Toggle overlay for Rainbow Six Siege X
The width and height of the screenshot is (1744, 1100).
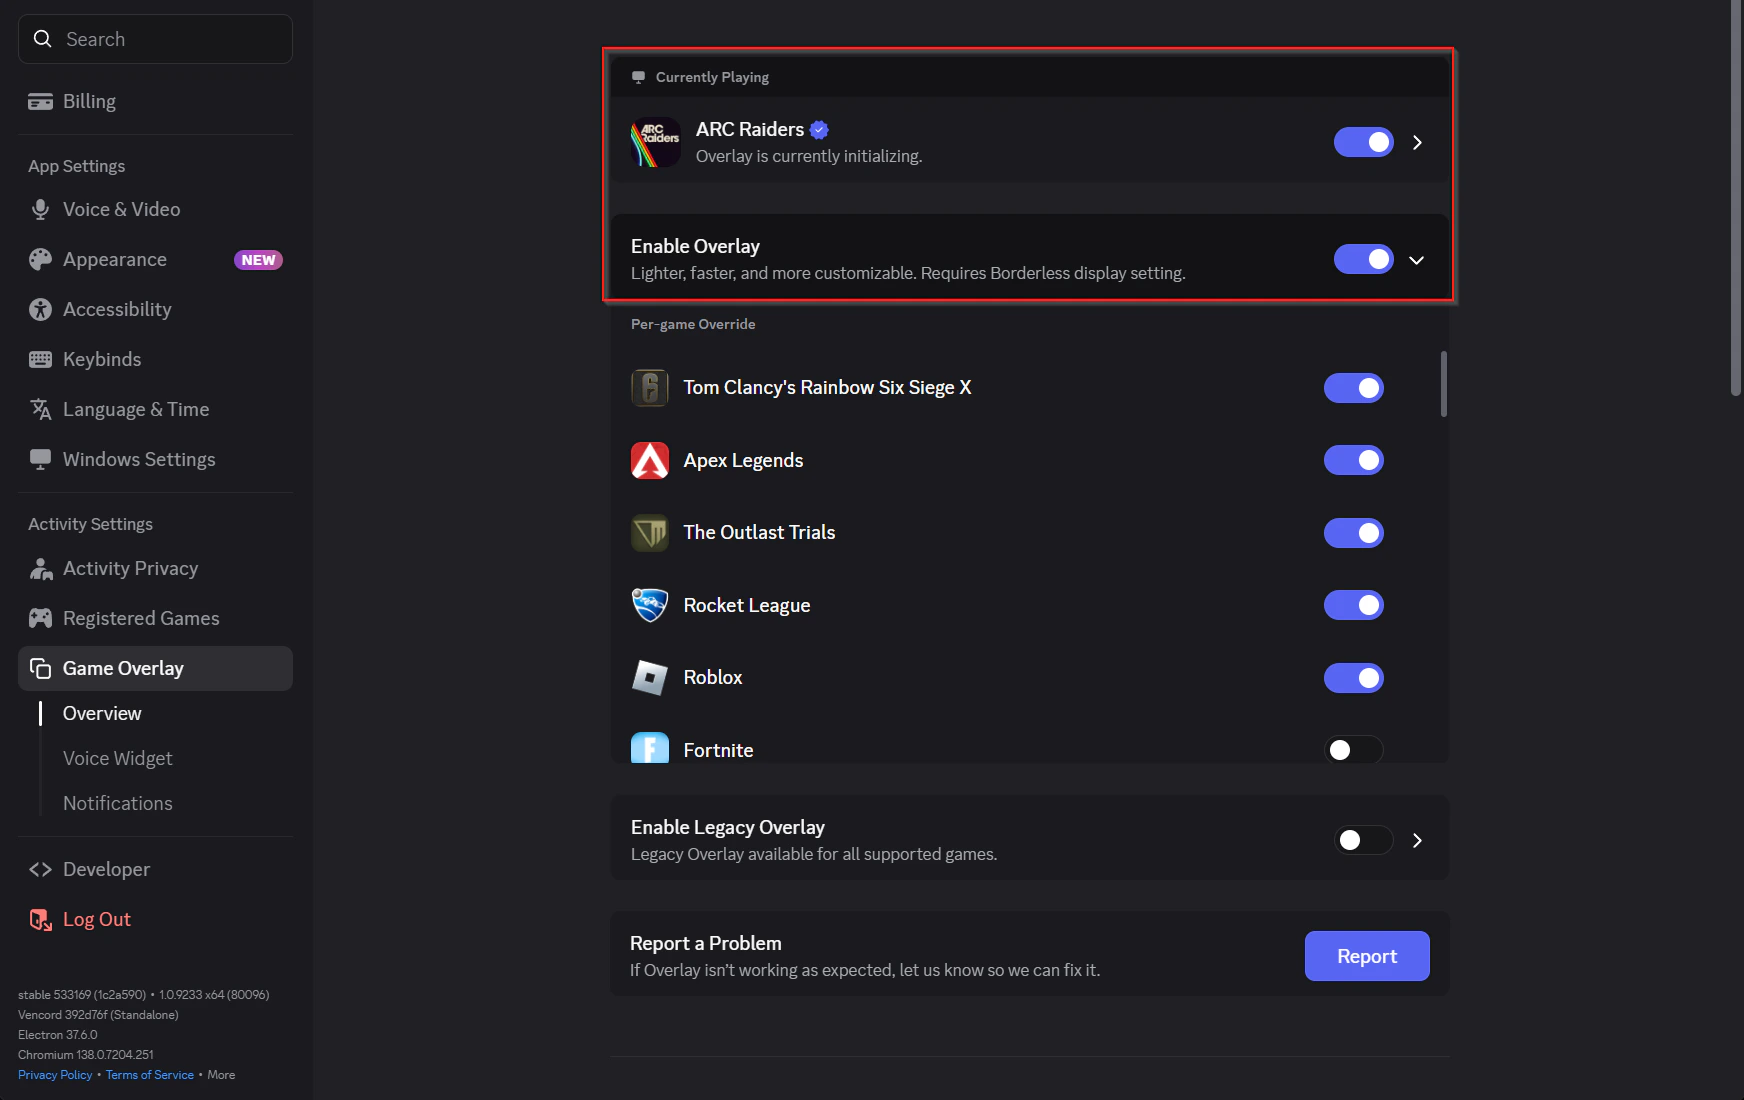[1353, 388]
